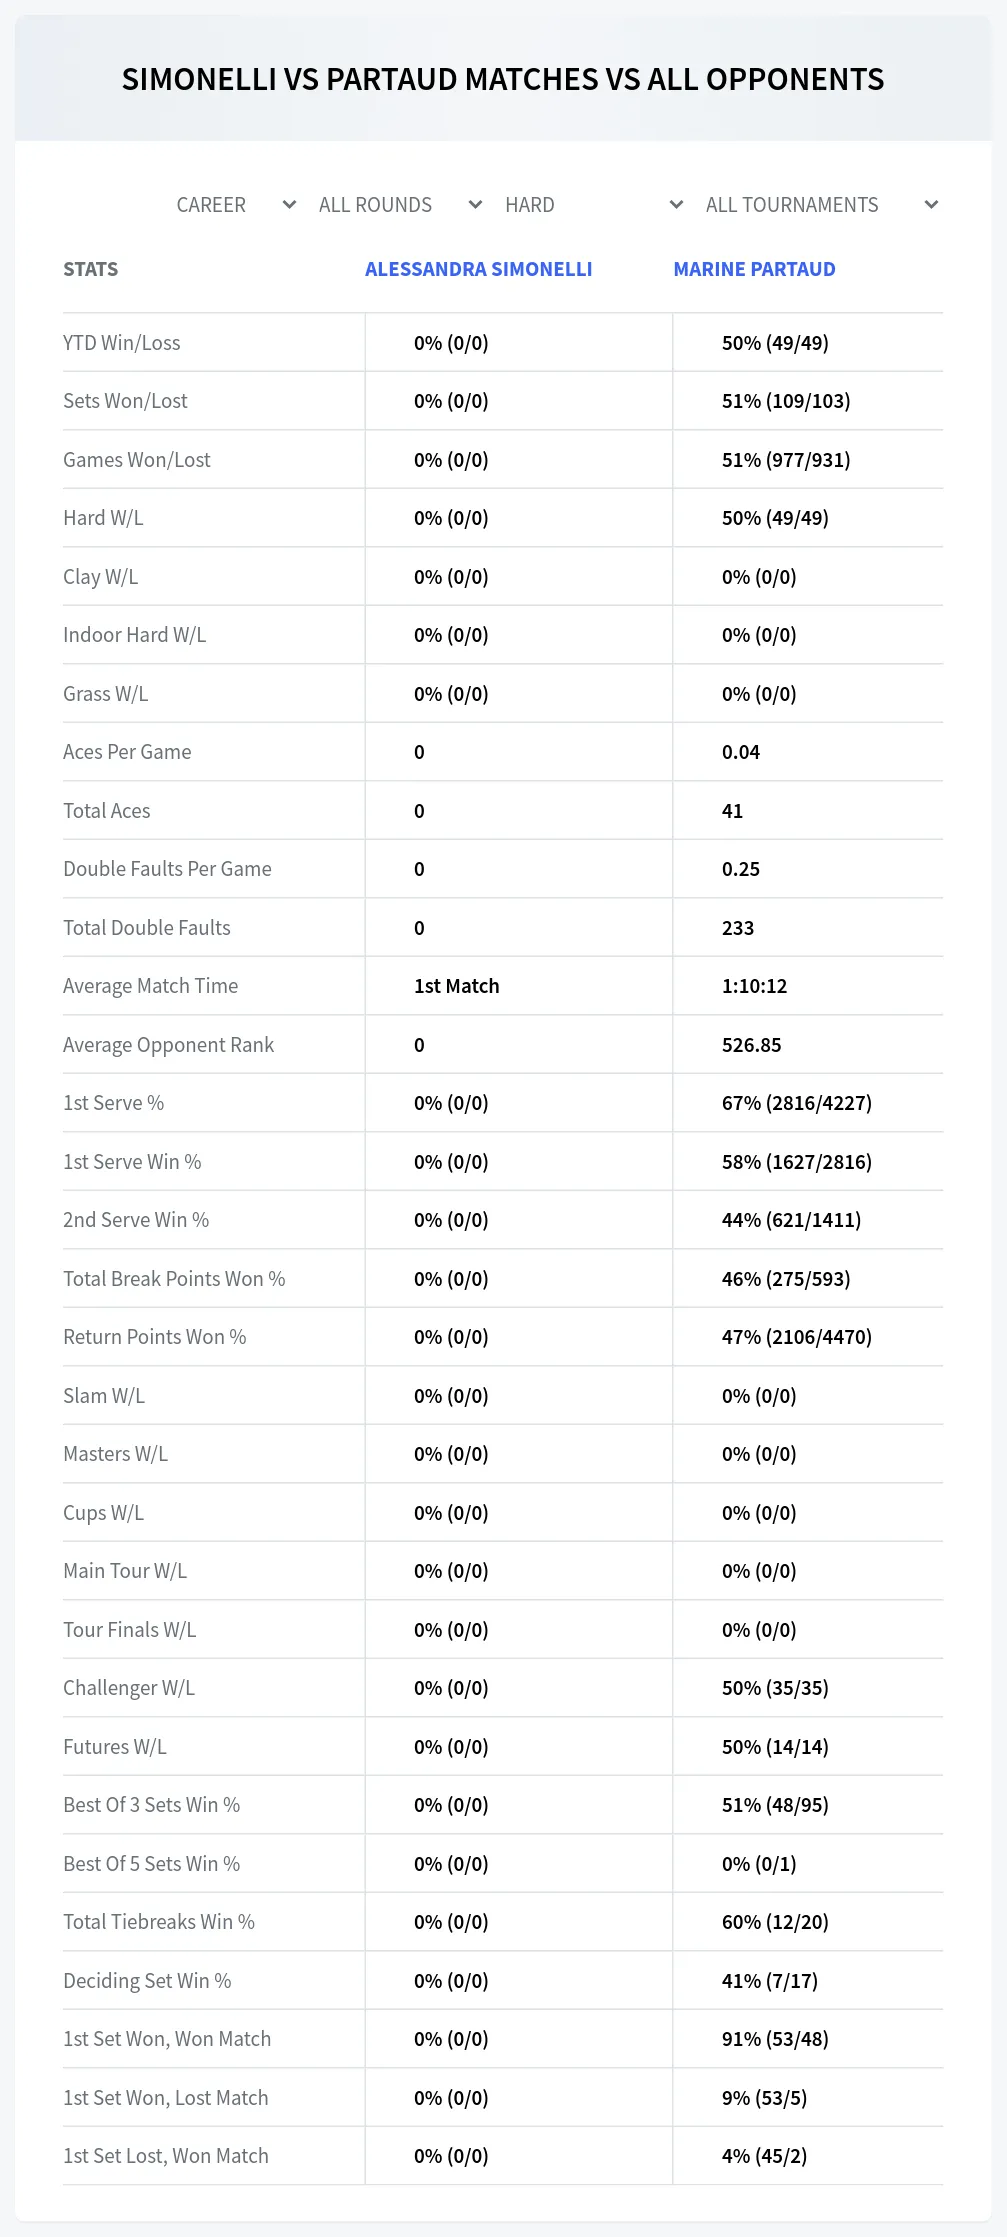Expand the ALL ROUNDS dropdown
Viewport: 1007px width, 2237px height.
(400, 205)
